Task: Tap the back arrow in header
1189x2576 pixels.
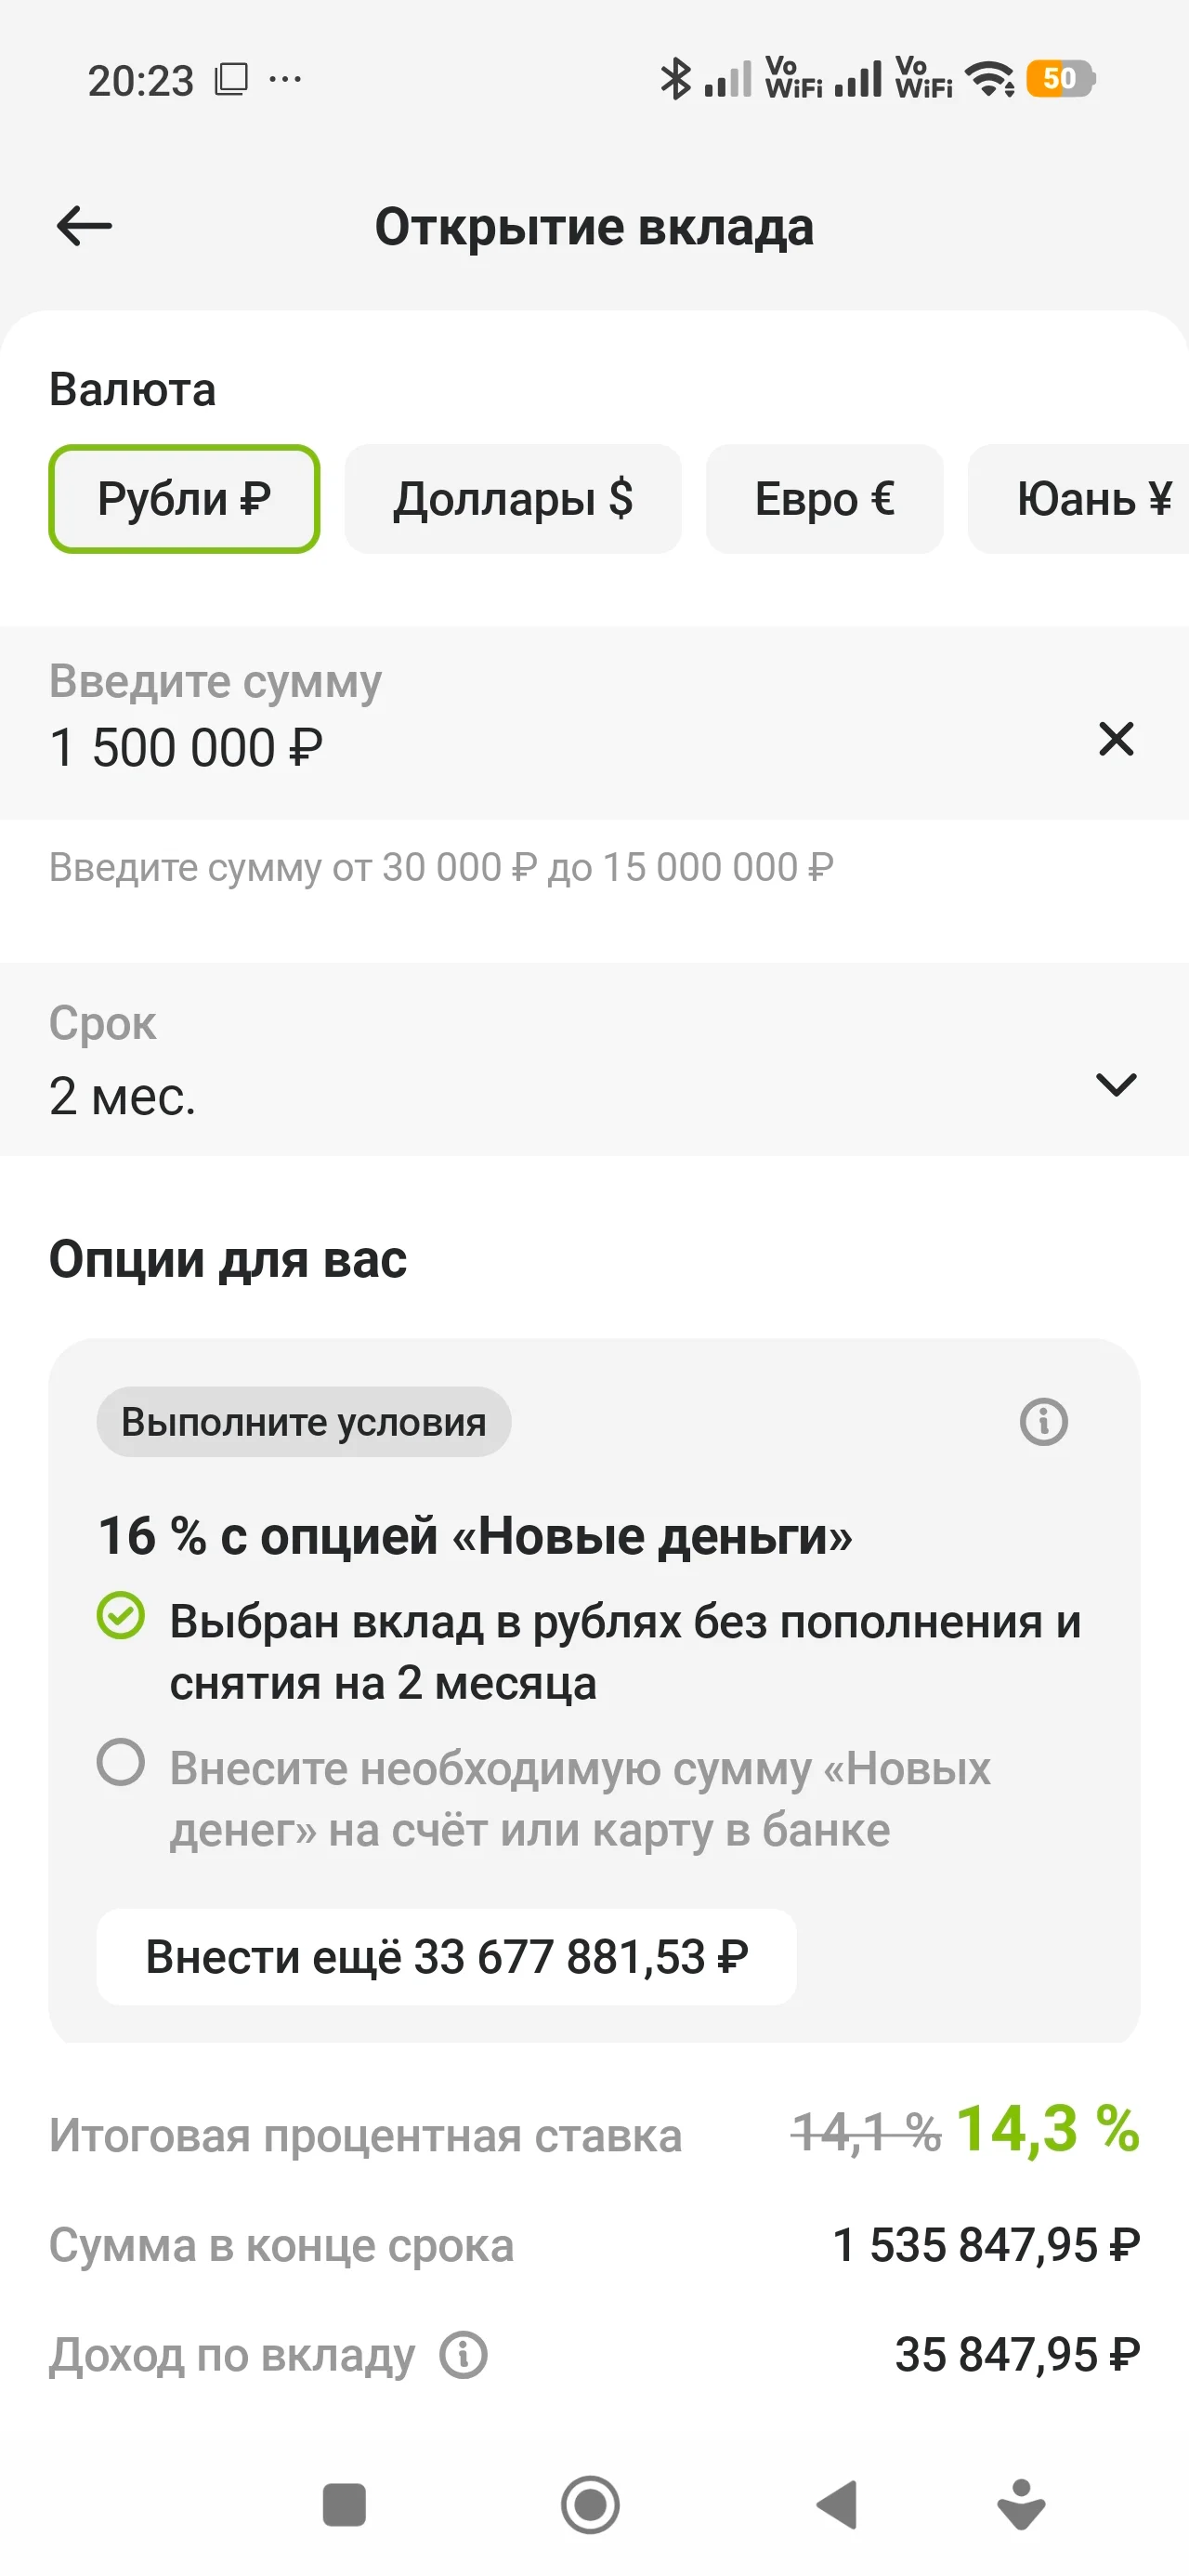Action: tap(85, 226)
